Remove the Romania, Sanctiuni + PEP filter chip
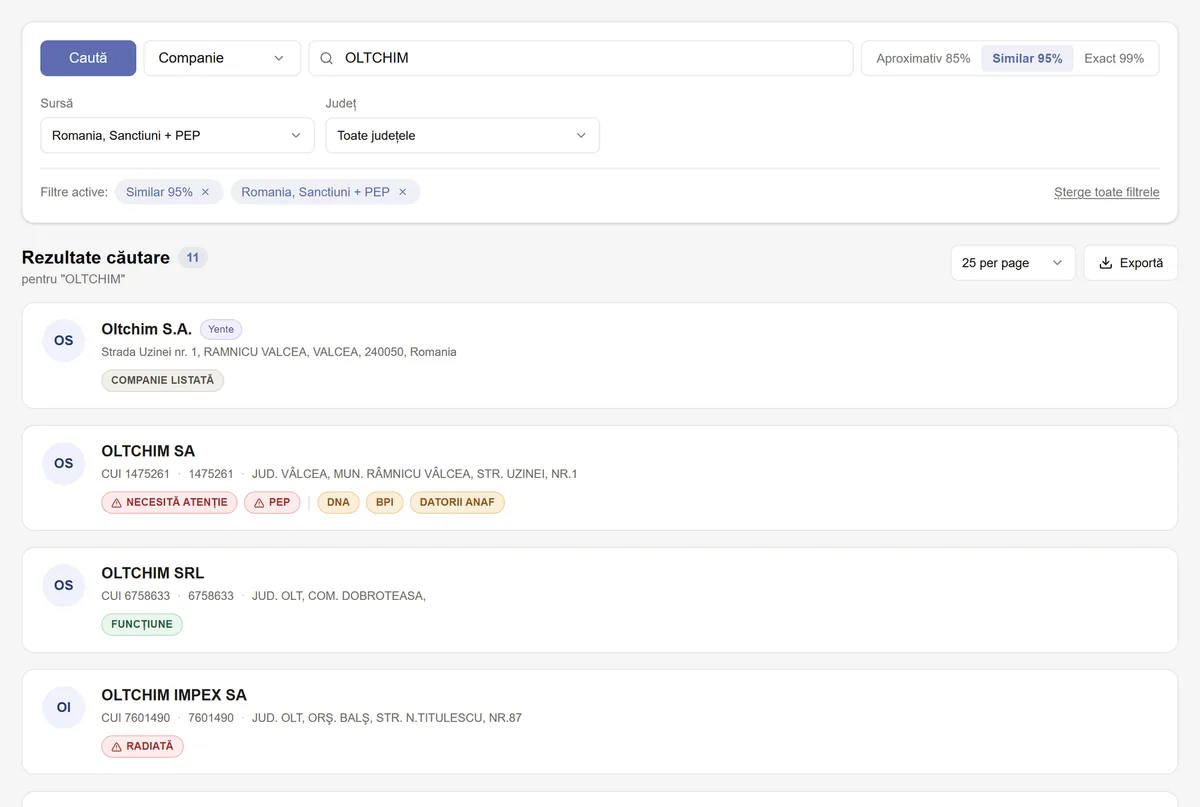The height and width of the screenshot is (807, 1200). [x=403, y=192]
